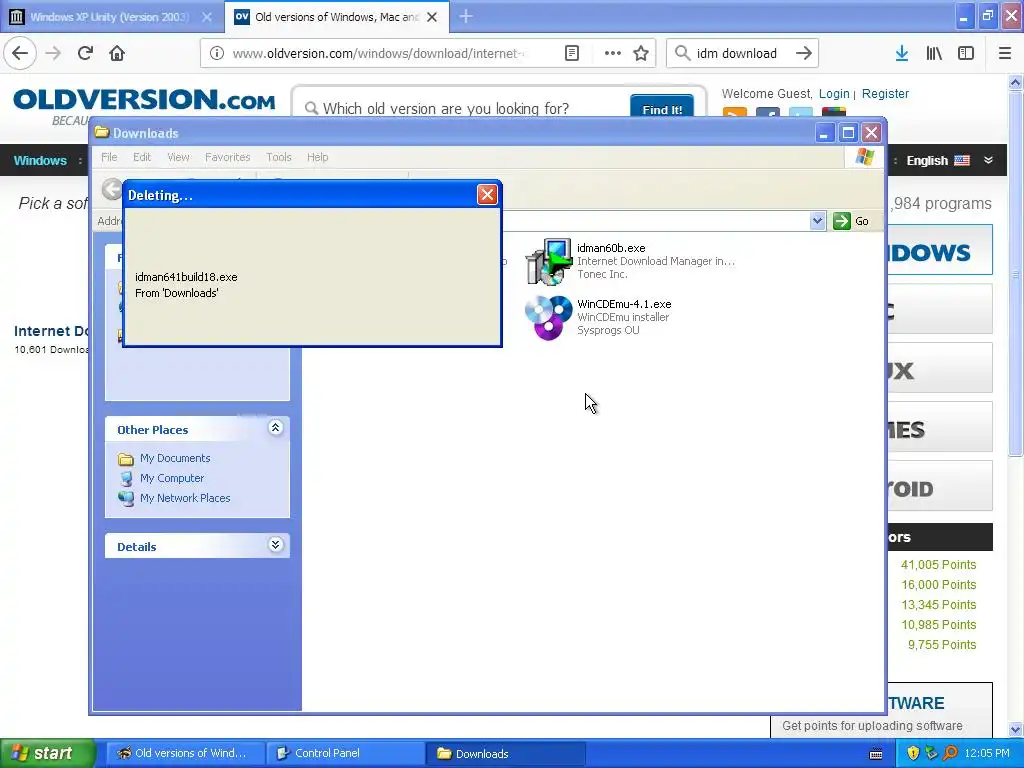Focus the 'Which old version' search field
Screen dimensions: 1024x768
[464, 108]
